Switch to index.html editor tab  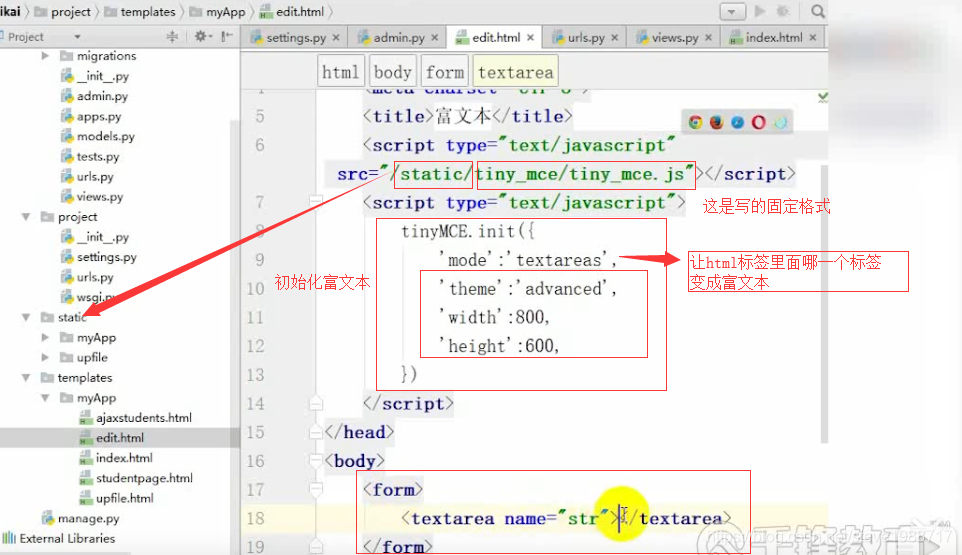tap(773, 37)
